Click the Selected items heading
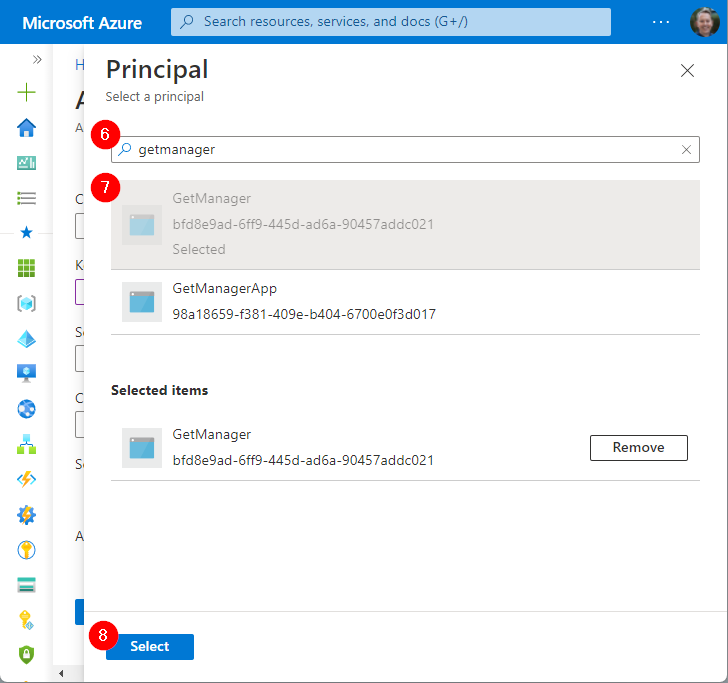 [x=159, y=390]
